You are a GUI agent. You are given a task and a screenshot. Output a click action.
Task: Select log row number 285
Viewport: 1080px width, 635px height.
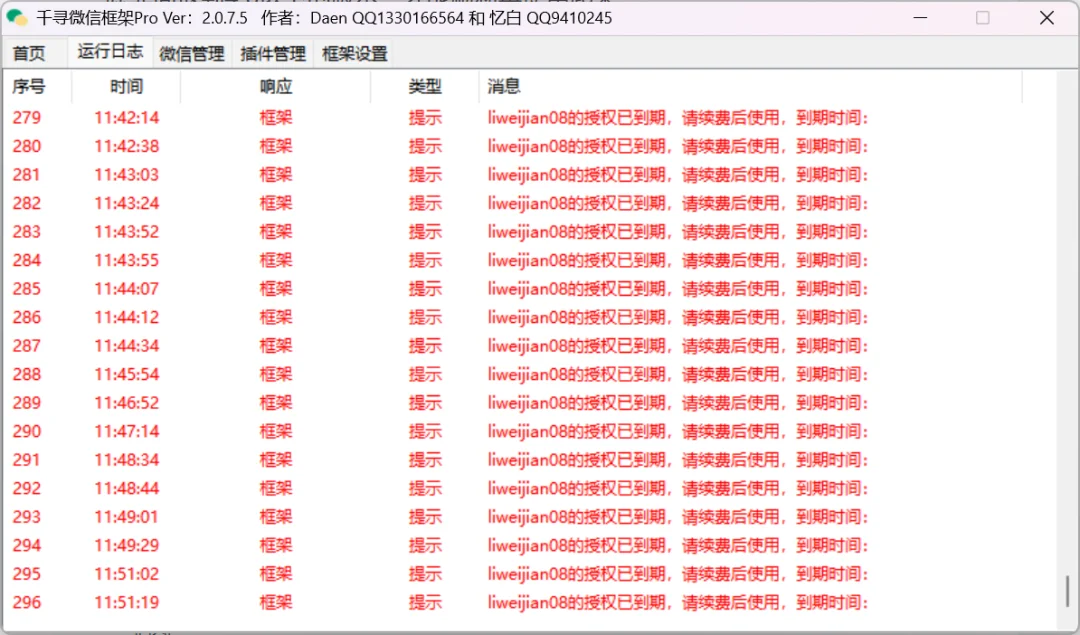[27, 289]
